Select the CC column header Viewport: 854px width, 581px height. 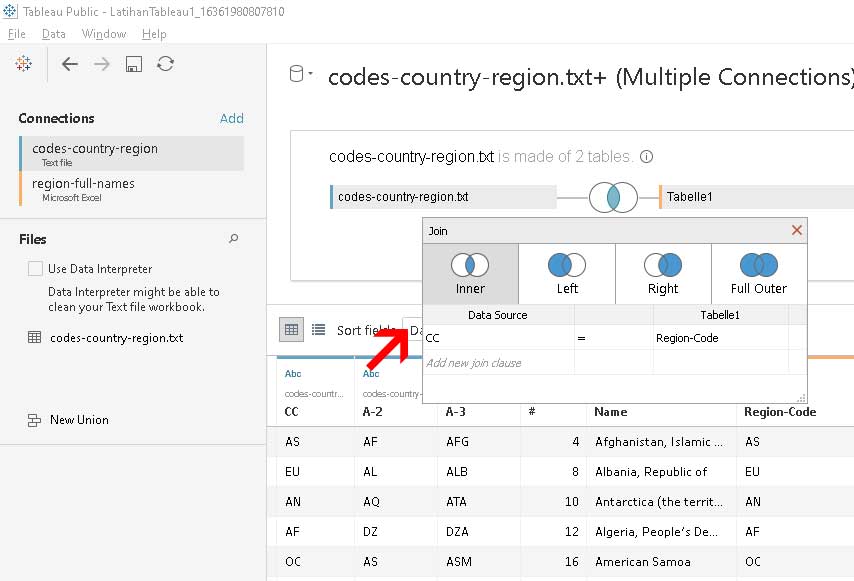[x=291, y=412]
